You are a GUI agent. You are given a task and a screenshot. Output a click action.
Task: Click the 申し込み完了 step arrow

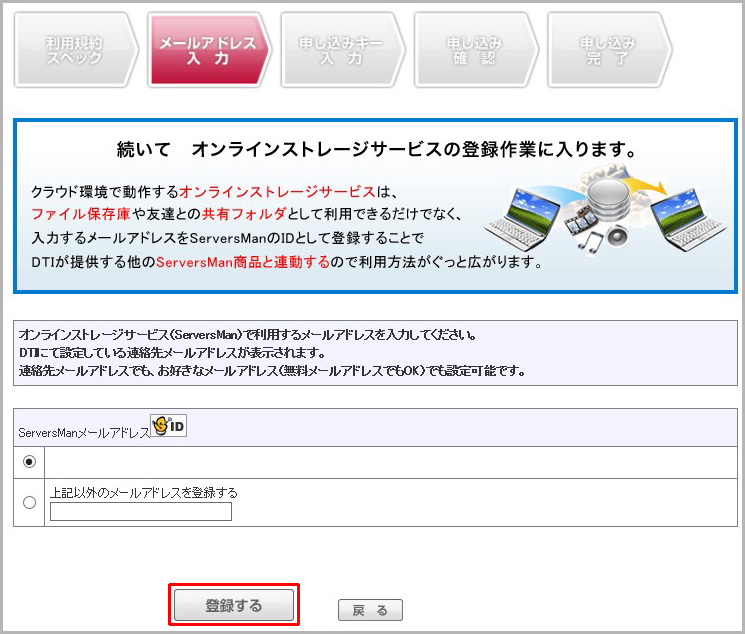[608, 51]
